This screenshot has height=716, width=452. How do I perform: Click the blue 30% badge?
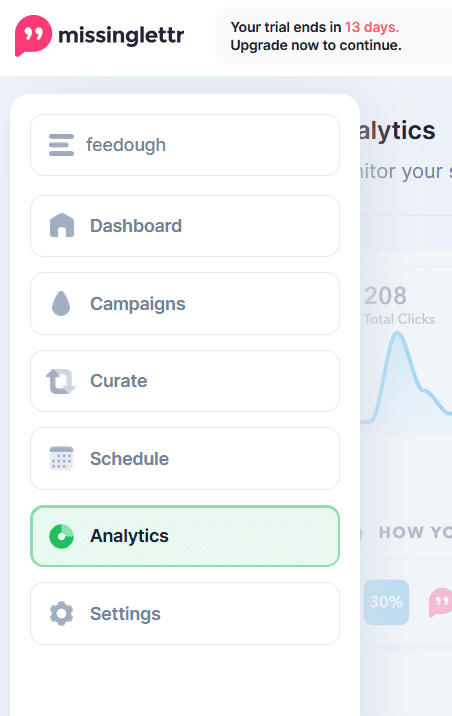click(386, 602)
